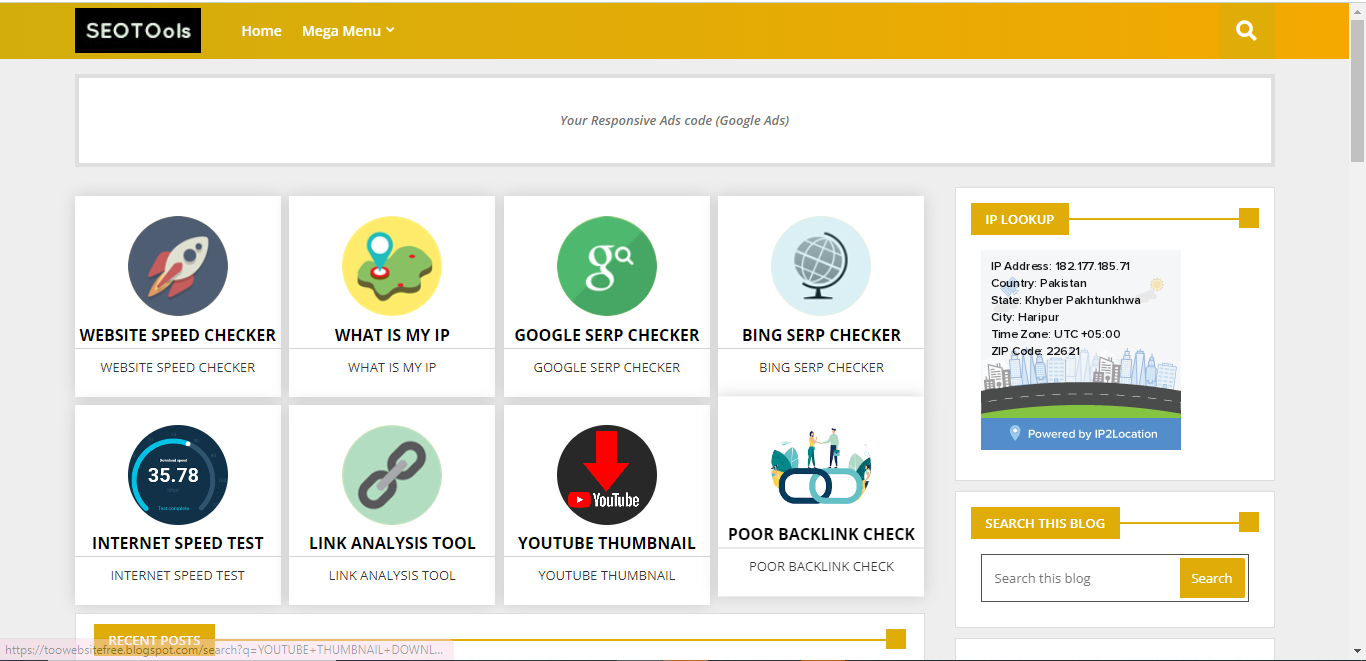Viewport: 1366px width, 661px height.
Task: Expand the Mega Menu chevron
Action: point(391,30)
